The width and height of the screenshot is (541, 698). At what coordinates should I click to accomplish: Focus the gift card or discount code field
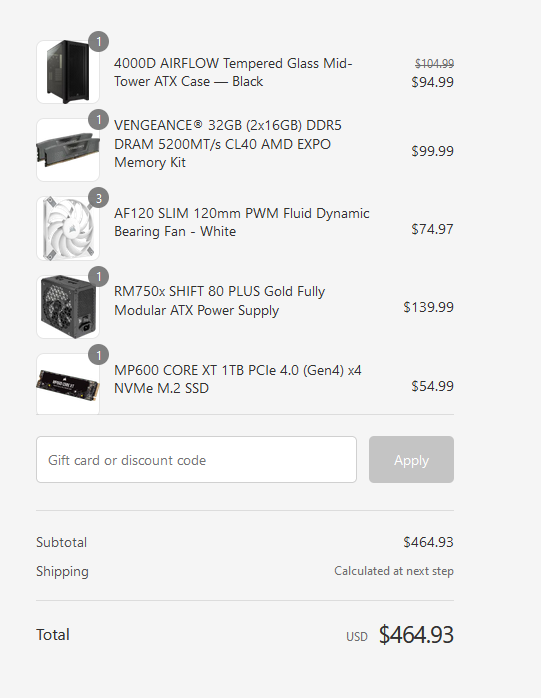pyautogui.click(x=196, y=459)
